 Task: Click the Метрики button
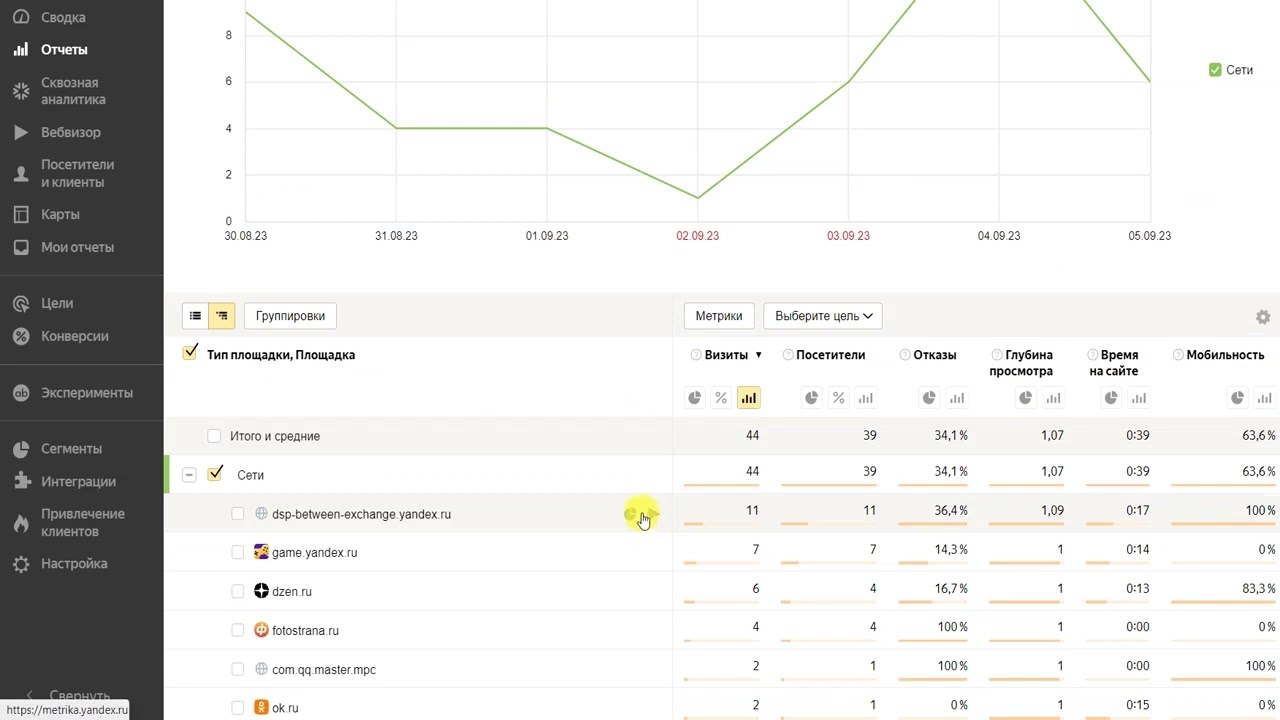click(x=718, y=316)
